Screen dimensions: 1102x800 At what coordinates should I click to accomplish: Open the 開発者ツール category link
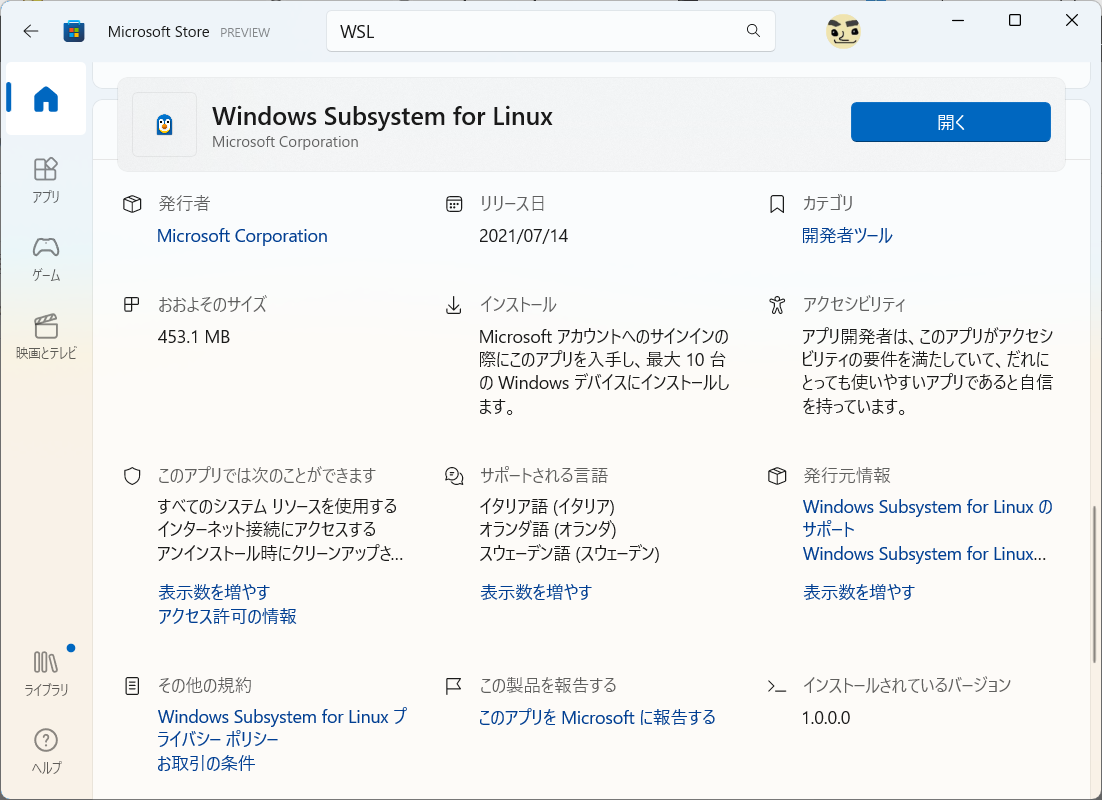847,236
